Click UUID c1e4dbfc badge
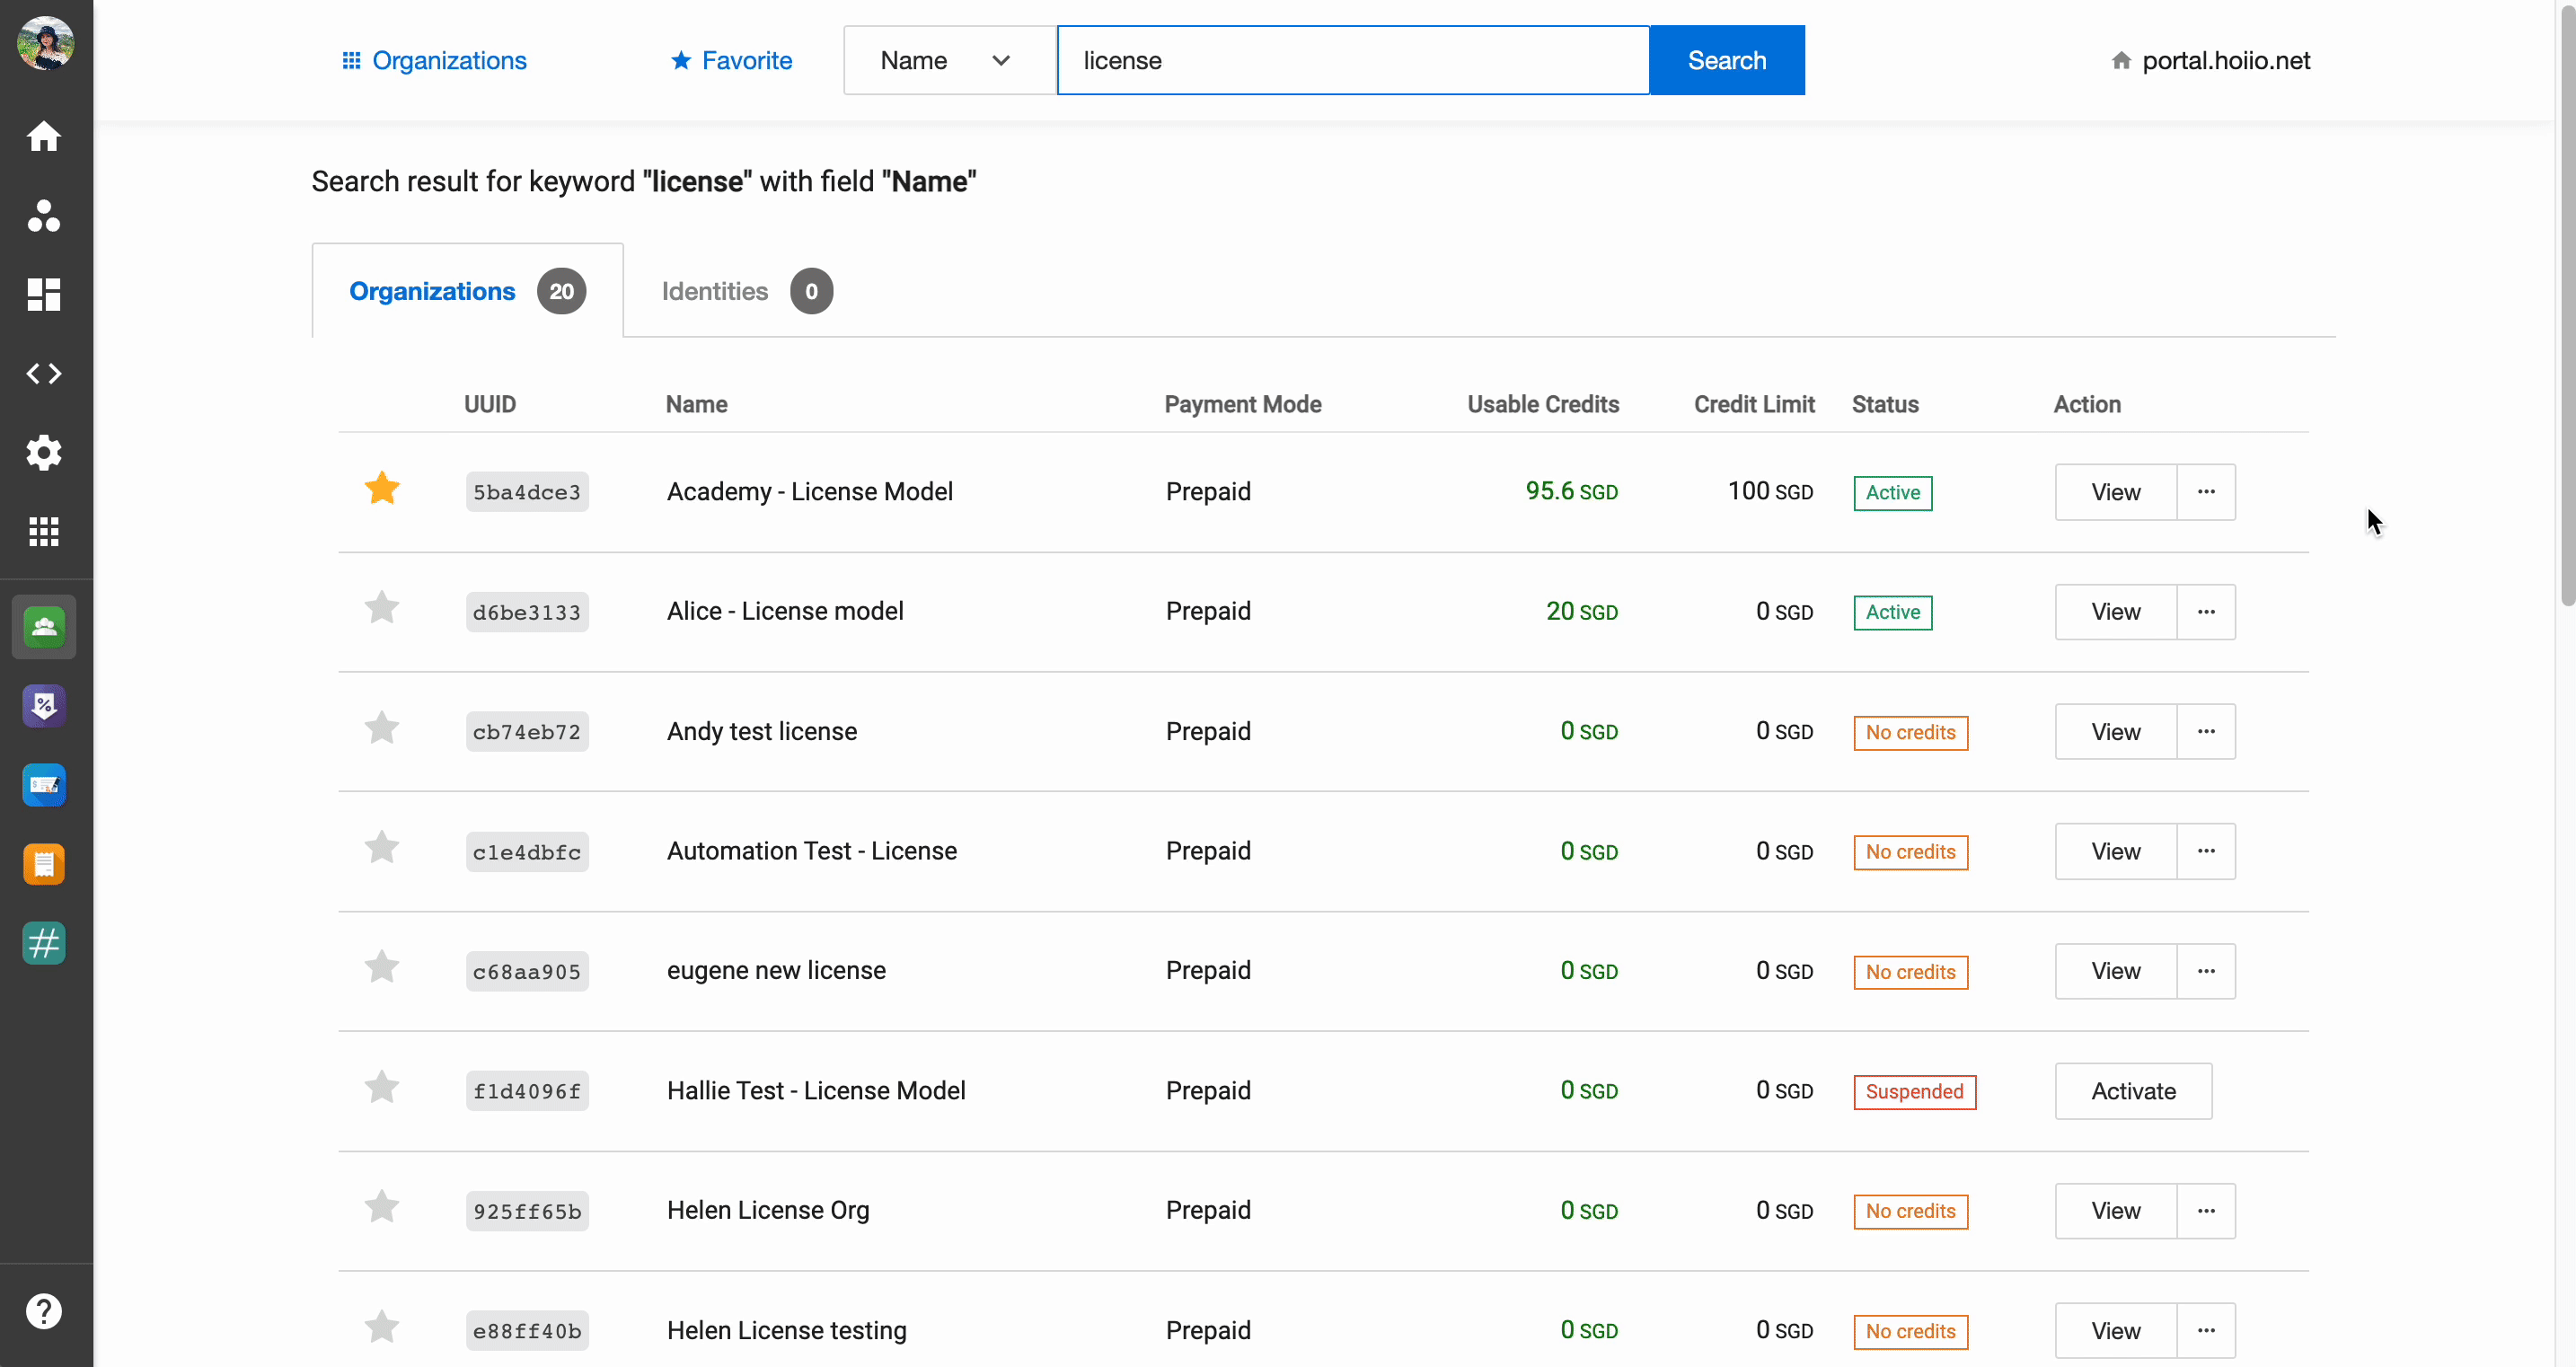Viewport: 2576px width, 1367px height. click(527, 852)
